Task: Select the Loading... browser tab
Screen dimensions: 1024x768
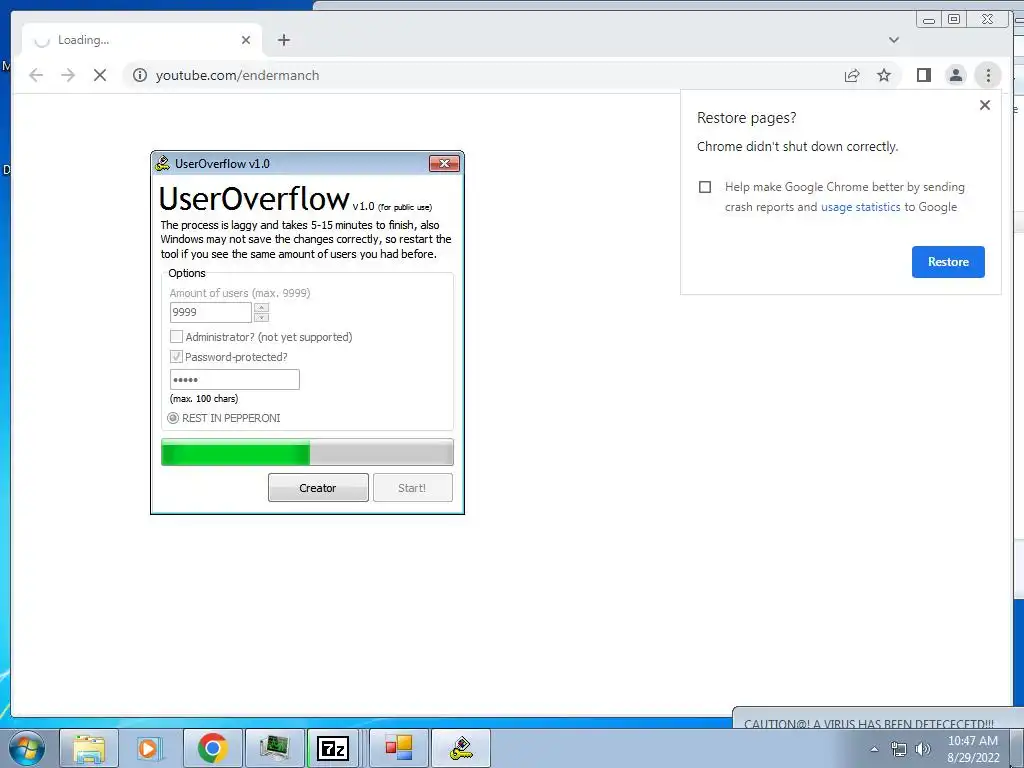Action: point(142,40)
